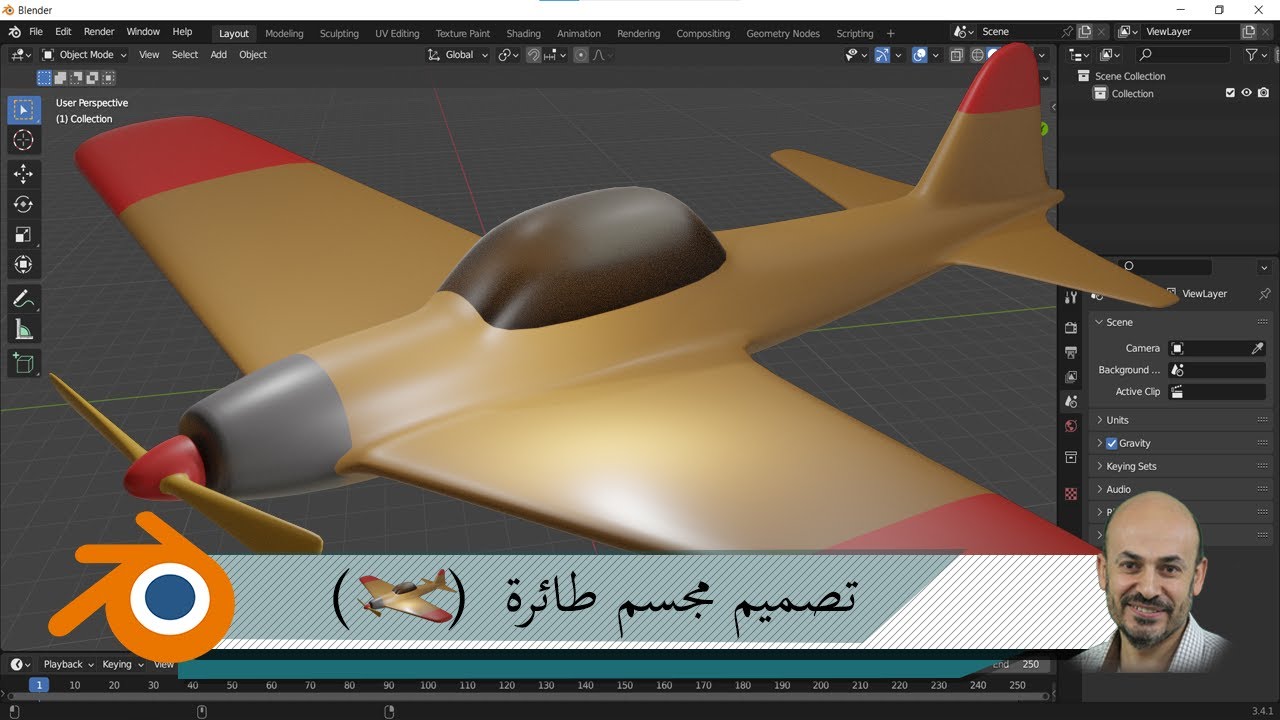
Task: Click frame 100 on timeline ruler
Action: (x=428, y=685)
